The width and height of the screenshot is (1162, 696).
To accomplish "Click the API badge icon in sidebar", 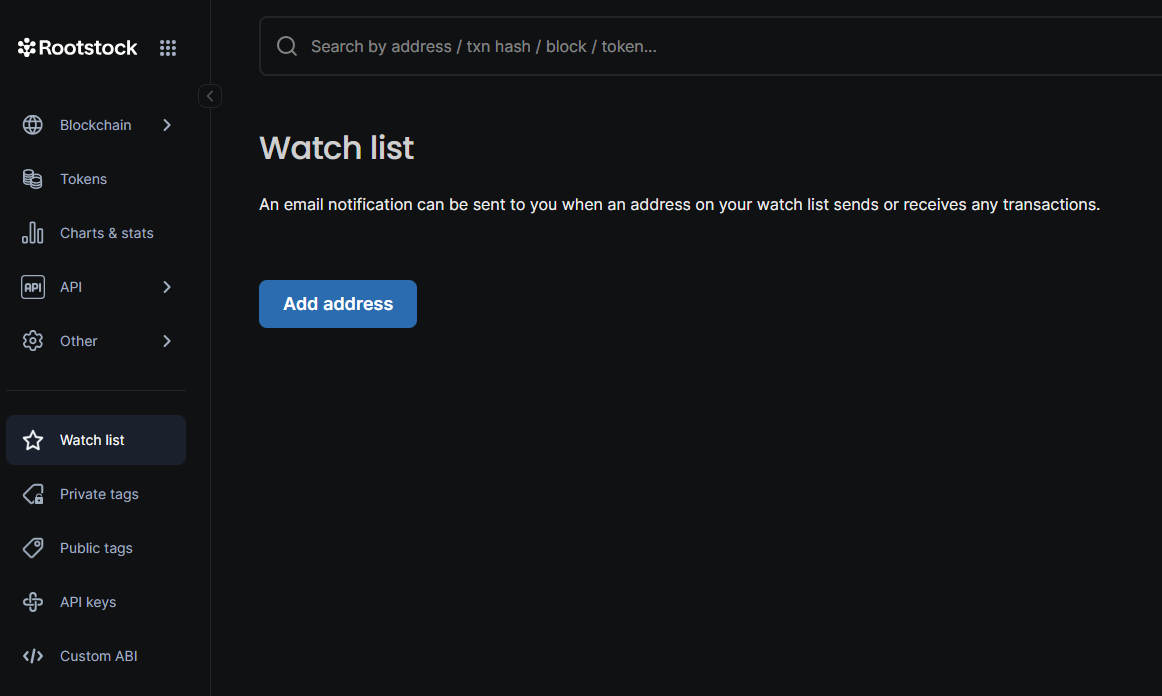I will click(x=32, y=286).
